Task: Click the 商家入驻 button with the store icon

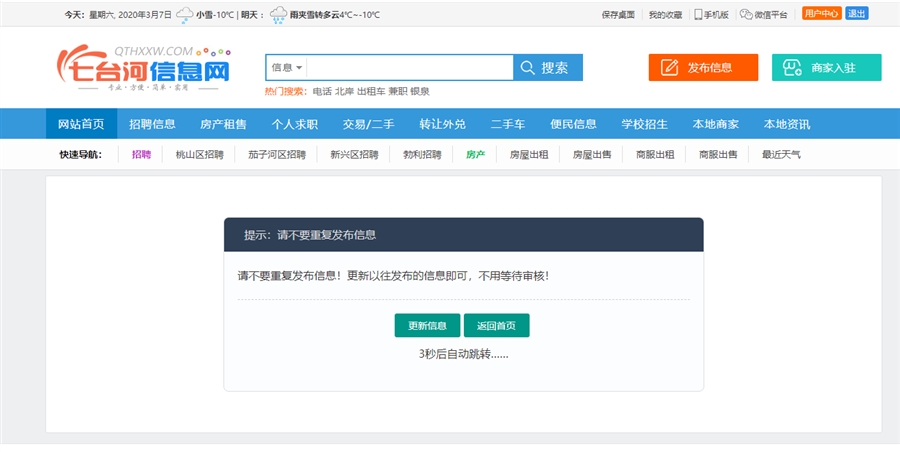Action: 826,68
